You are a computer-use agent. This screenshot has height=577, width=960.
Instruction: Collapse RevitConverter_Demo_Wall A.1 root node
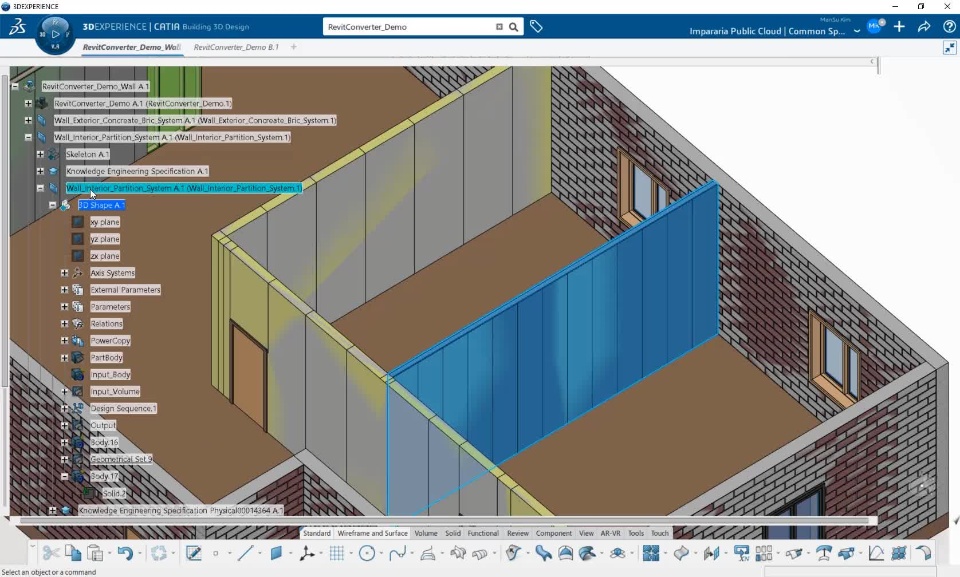pyautogui.click(x=15, y=86)
